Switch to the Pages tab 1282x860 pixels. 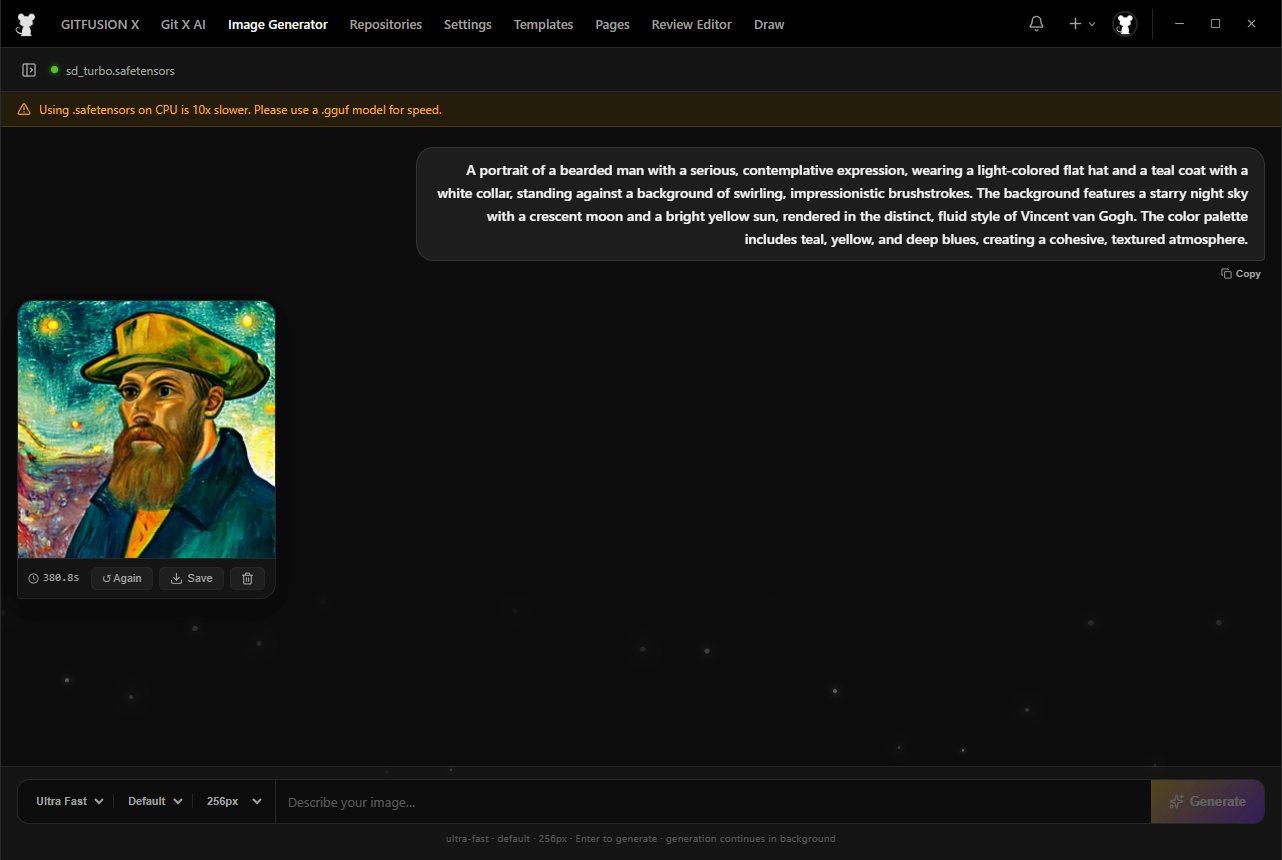[x=612, y=24]
